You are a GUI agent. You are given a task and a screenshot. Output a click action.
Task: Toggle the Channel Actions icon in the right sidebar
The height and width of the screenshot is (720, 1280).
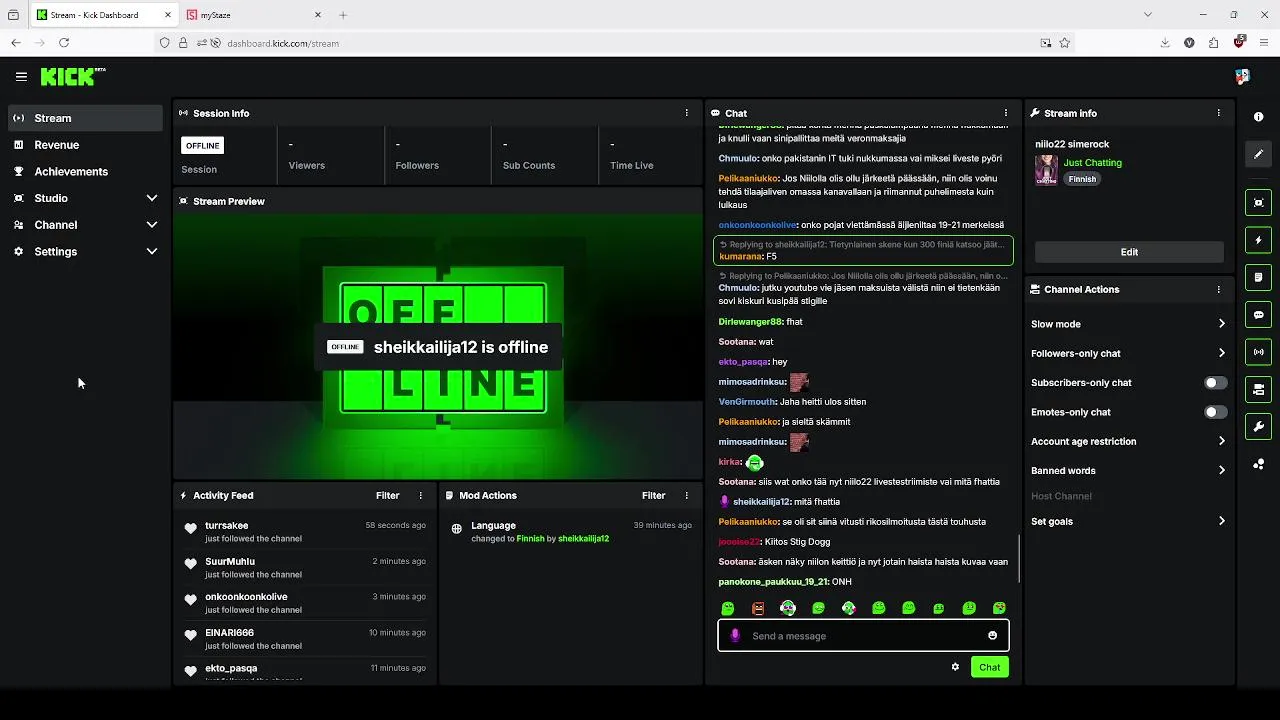tap(1258, 389)
